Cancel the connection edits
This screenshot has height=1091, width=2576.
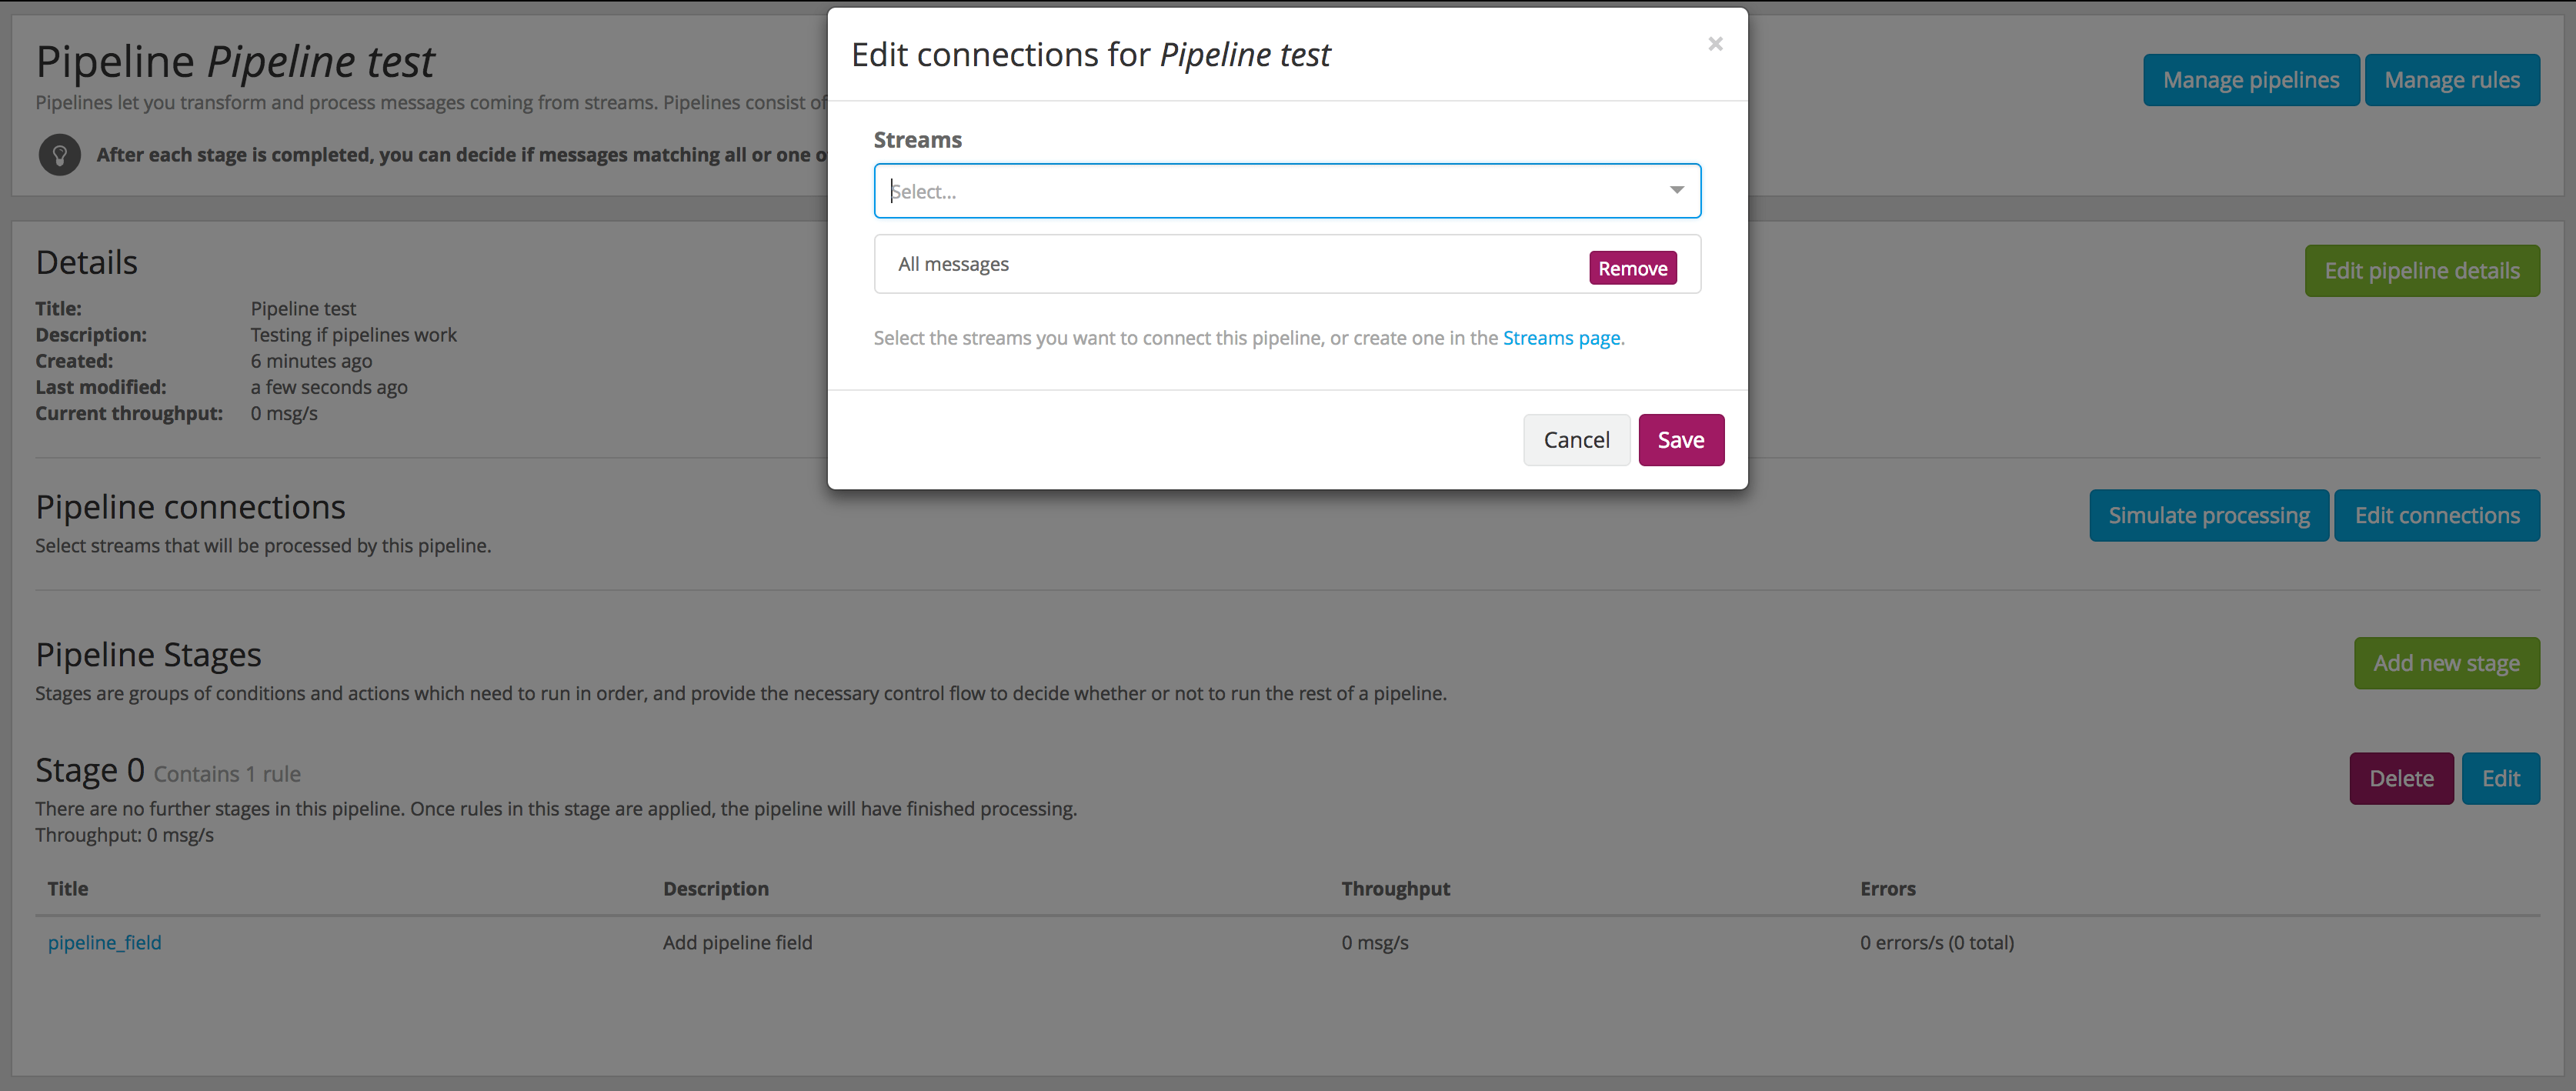tap(1576, 439)
